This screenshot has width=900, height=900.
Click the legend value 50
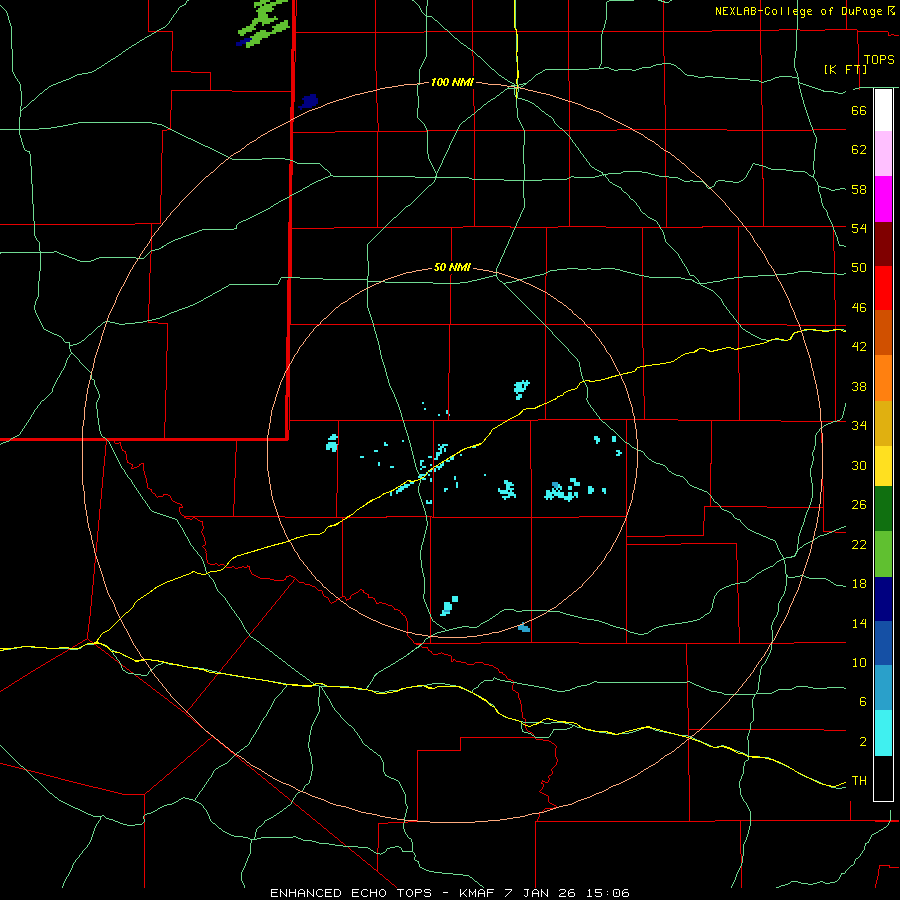(x=859, y=267)
